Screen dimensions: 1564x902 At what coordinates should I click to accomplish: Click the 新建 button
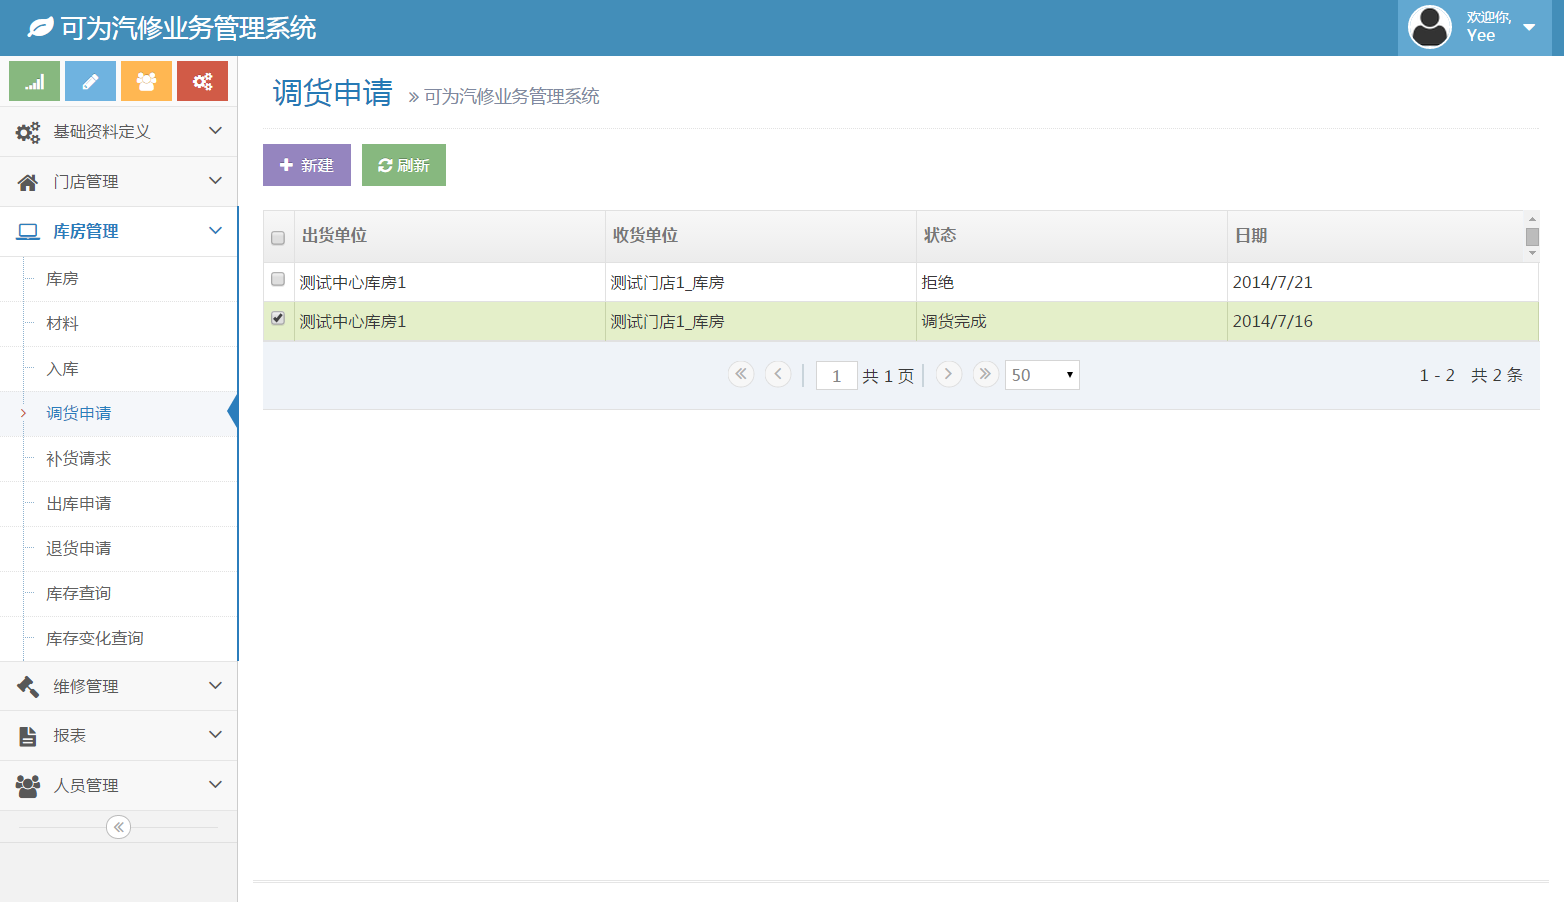pos(306,165)
